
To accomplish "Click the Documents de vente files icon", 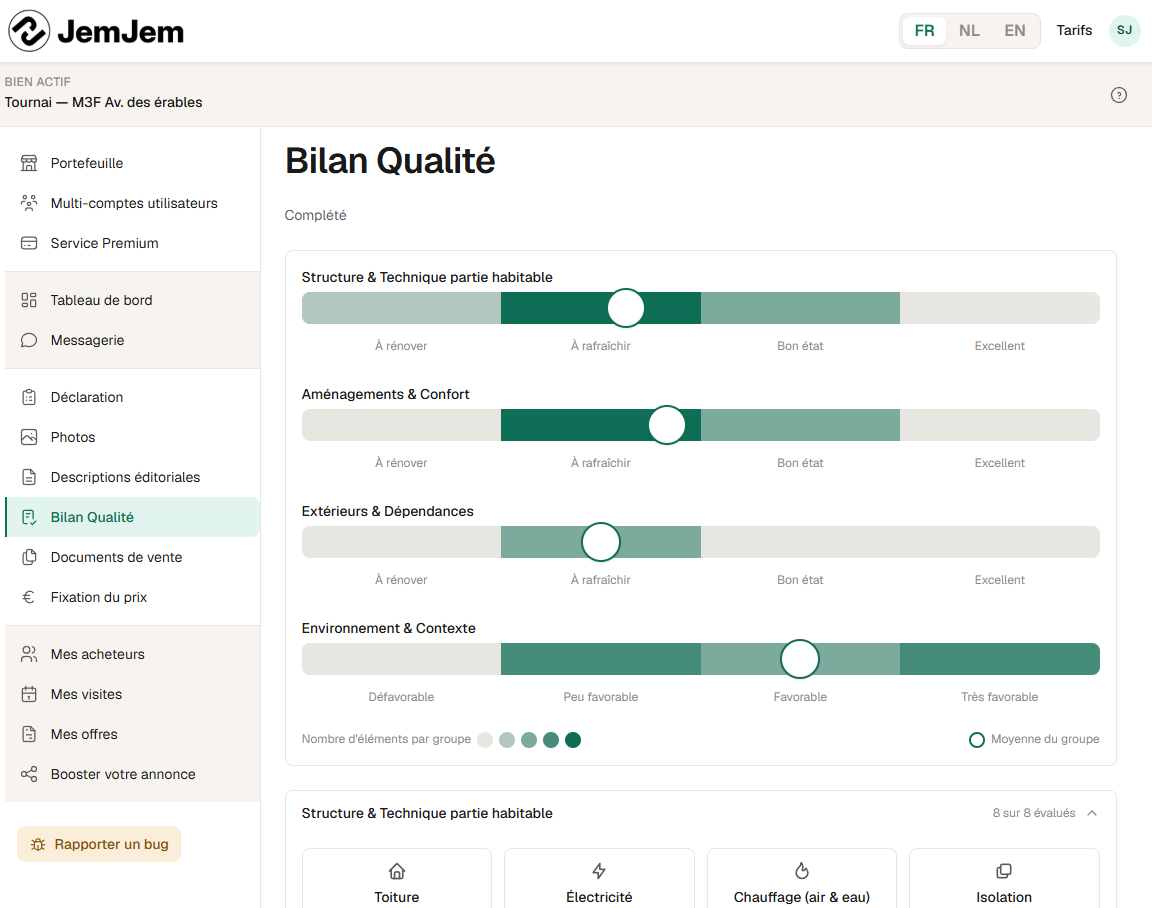I will [29, 557].
